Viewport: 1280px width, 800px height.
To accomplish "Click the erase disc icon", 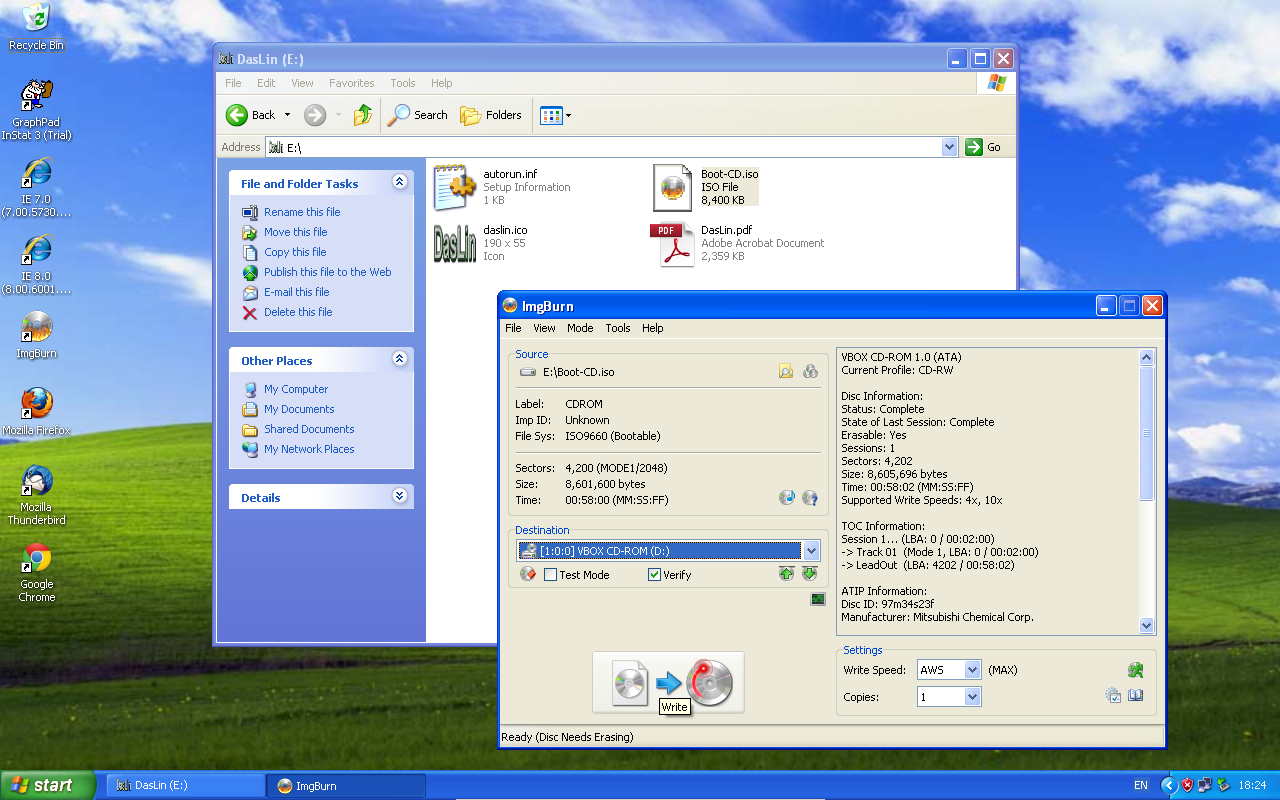I will pos(528,574).
